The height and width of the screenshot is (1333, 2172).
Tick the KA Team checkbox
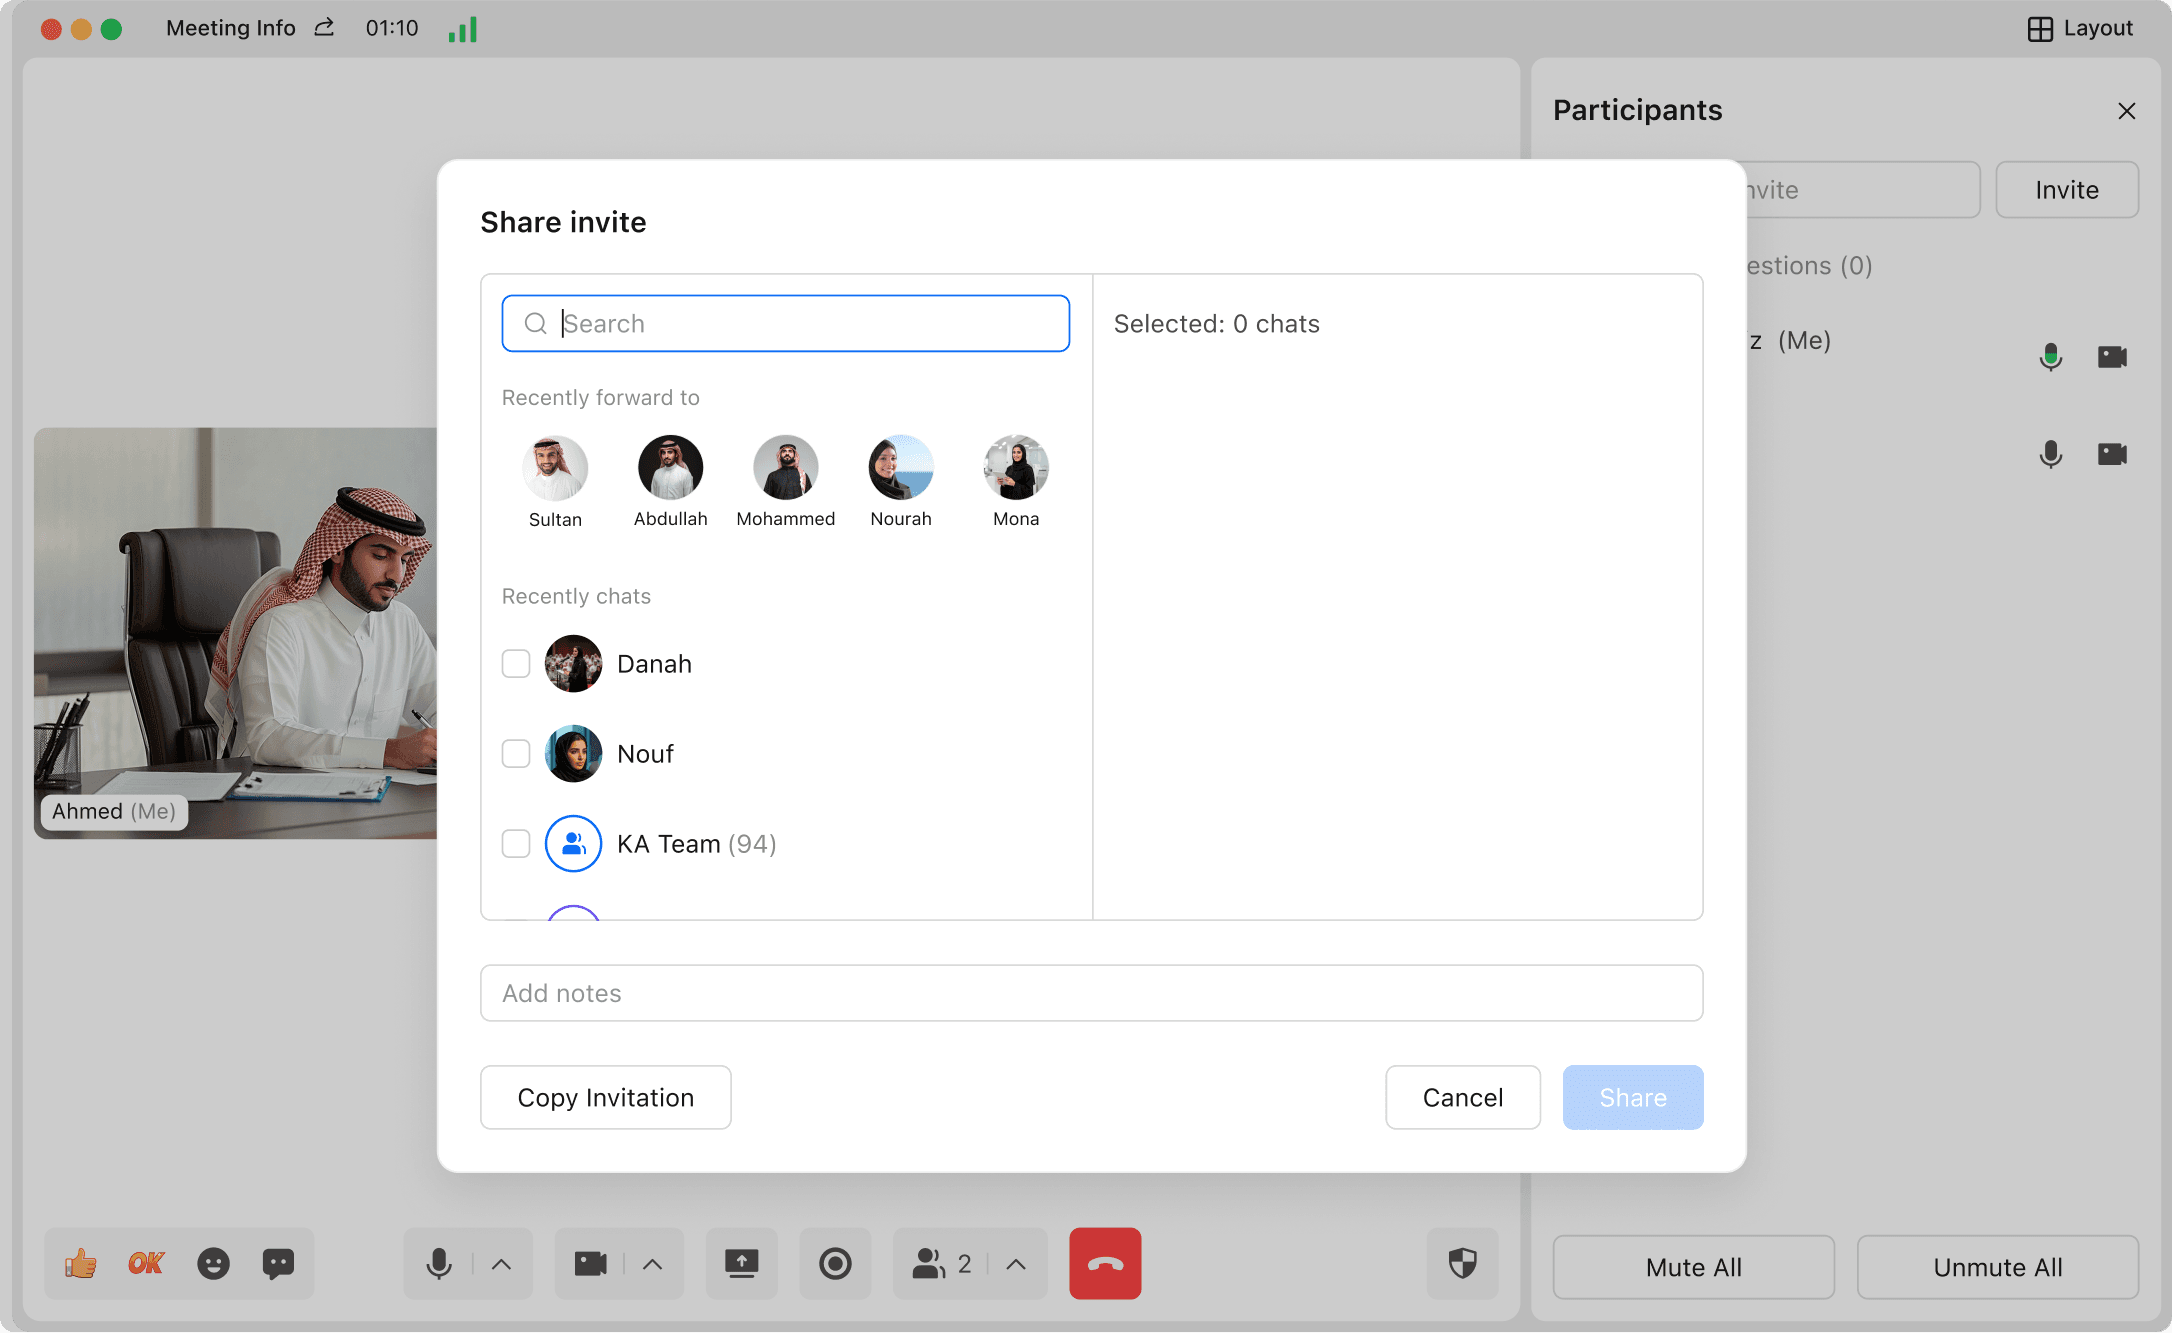[516, 844]
